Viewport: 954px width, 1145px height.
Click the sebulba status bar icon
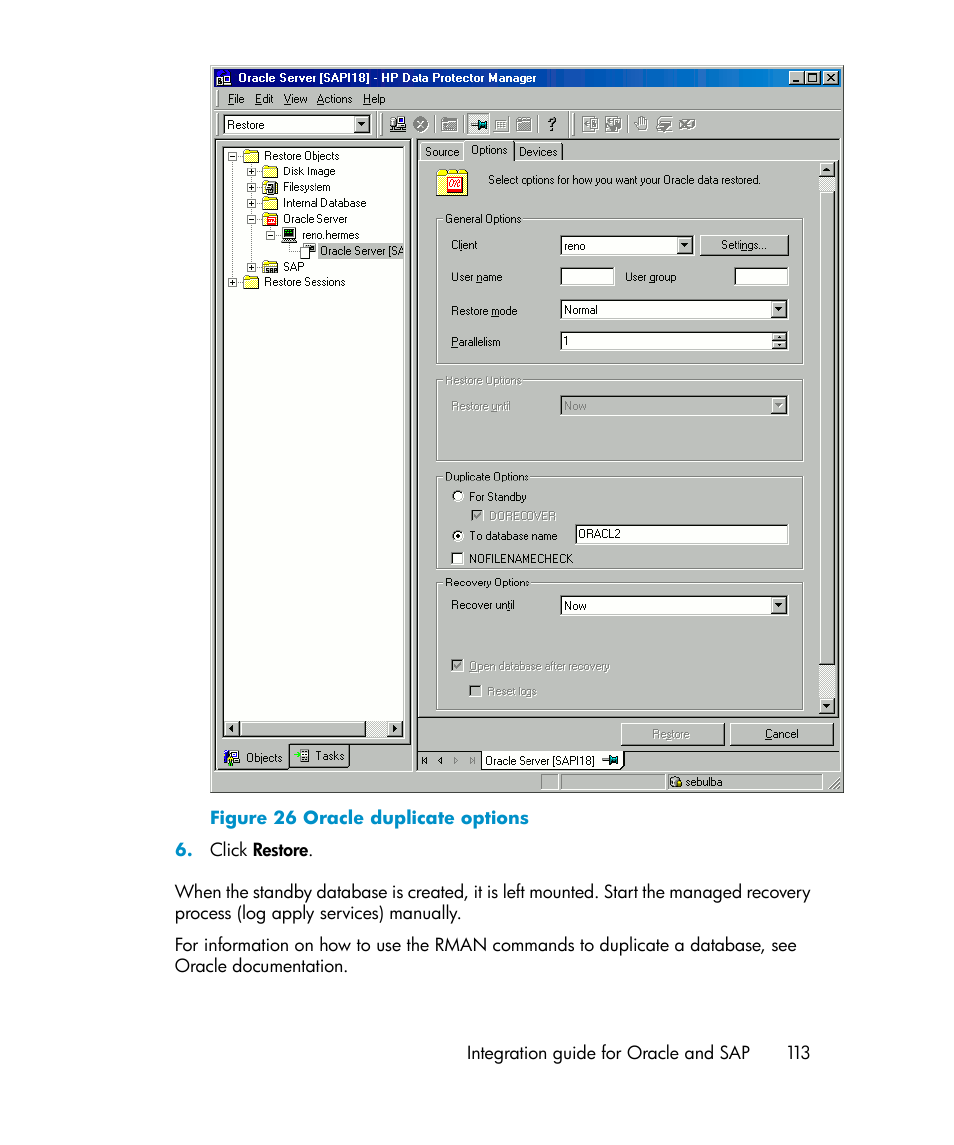(x=675, y=782)
